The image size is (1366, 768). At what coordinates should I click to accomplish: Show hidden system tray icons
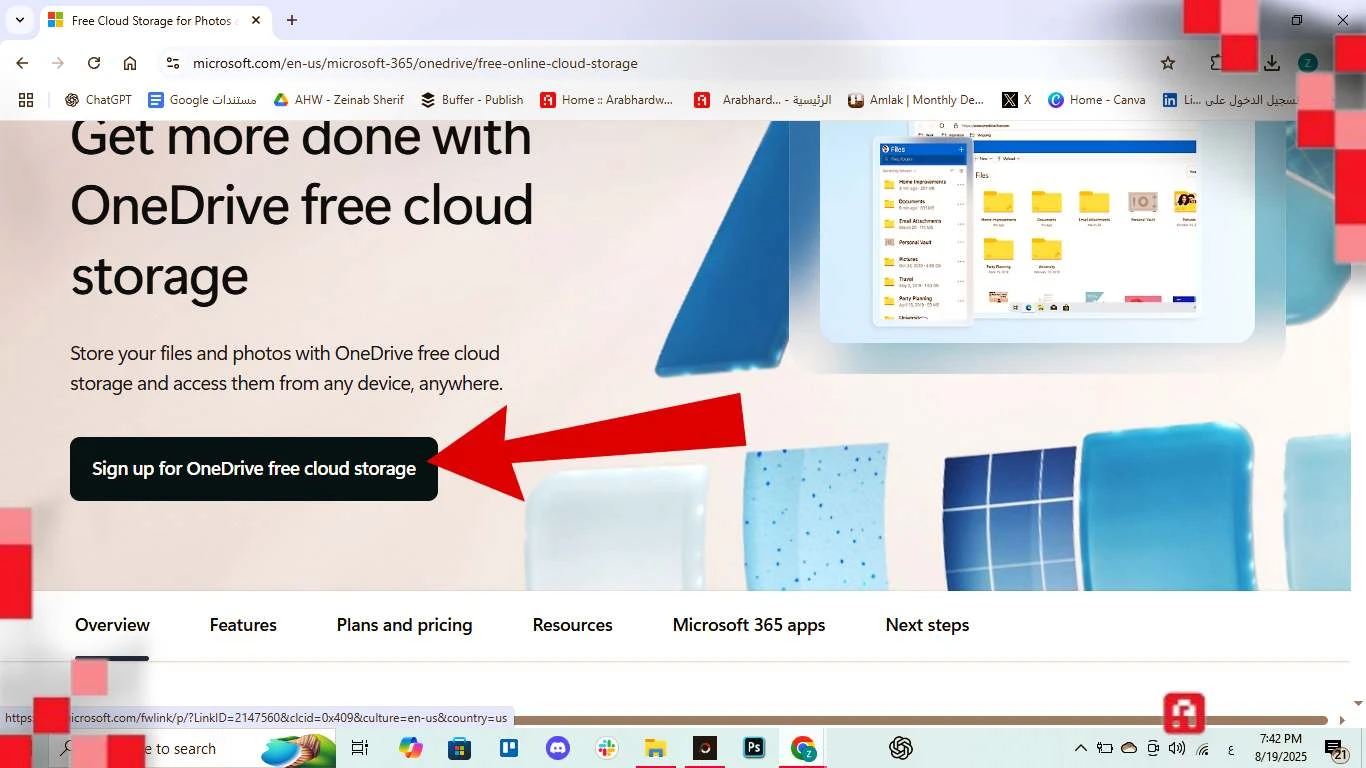[x=1080, y=748]
